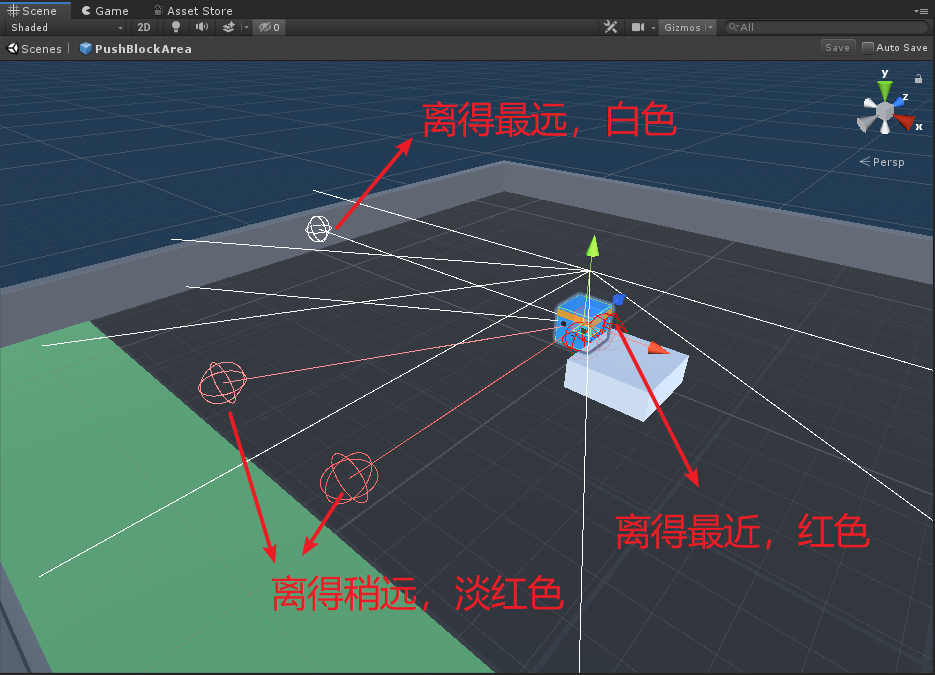Click the x axis cone on orientation gizmo
935x675 pixels.
pos(905,122)
